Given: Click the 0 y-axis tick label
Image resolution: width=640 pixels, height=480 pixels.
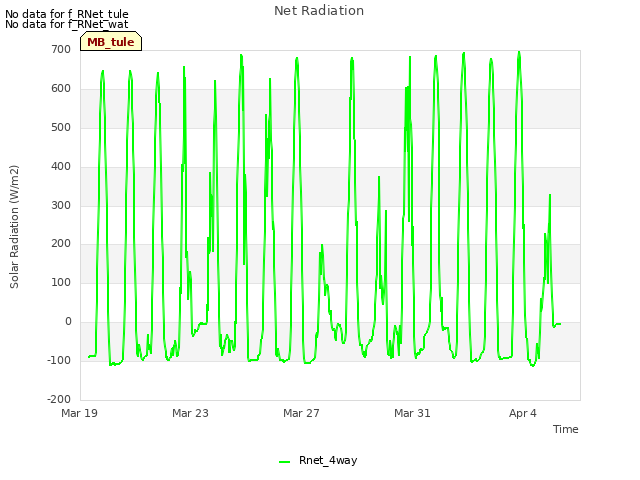Looking at the screenshot, I should pyautogui.click(x=68, y=322).
